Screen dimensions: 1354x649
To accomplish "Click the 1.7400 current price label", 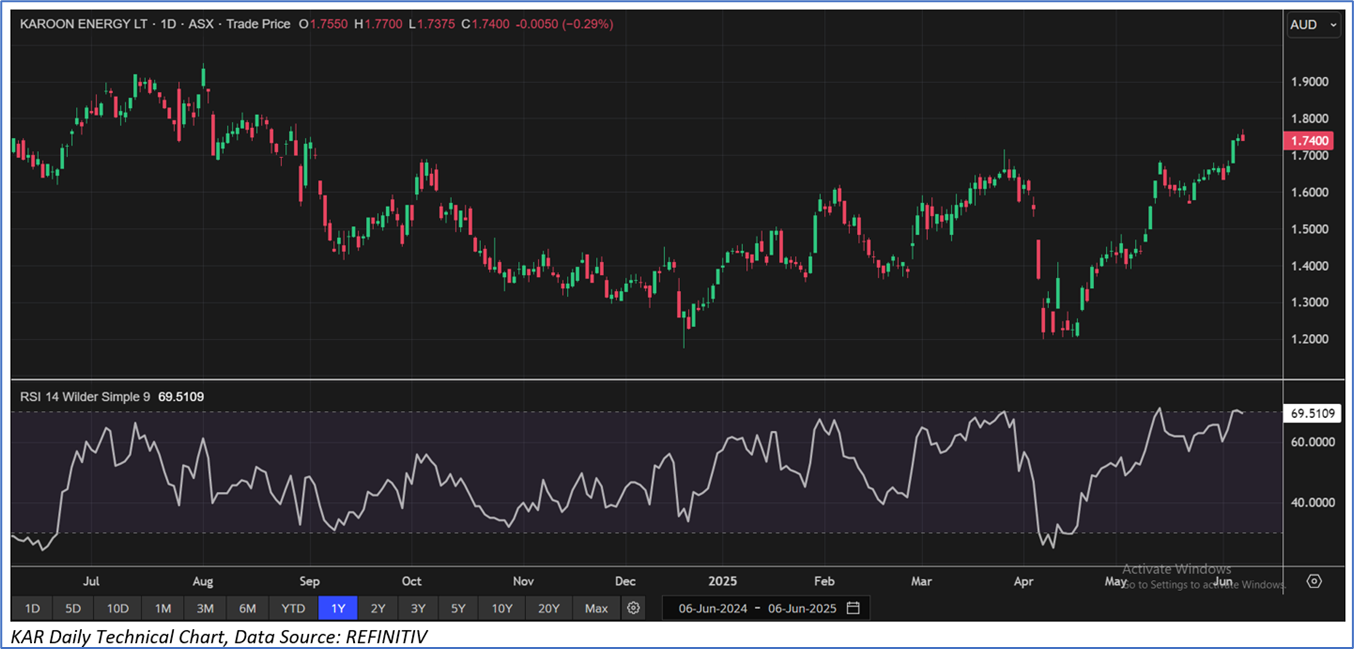I will click(1309, 142).
